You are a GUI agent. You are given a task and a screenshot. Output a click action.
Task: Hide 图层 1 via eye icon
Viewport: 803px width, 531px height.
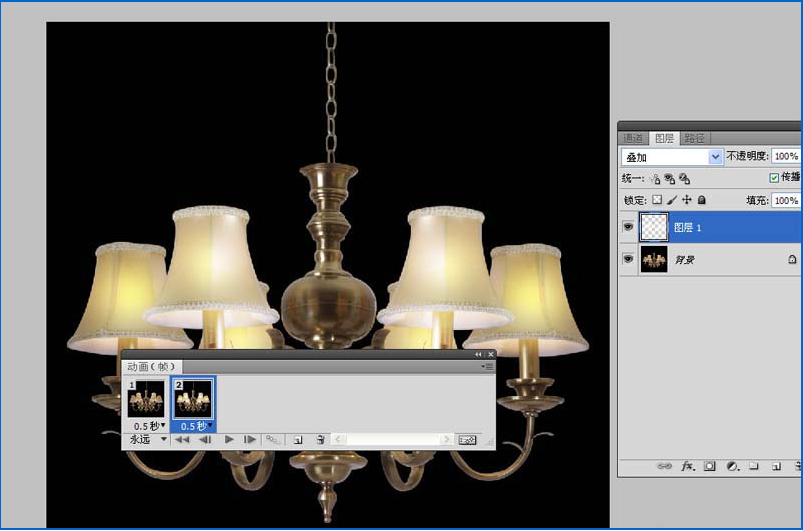coord(628,227)
